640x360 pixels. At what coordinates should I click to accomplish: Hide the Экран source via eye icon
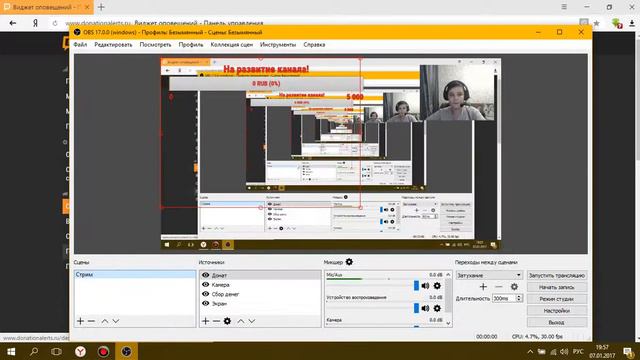(206, 303)
